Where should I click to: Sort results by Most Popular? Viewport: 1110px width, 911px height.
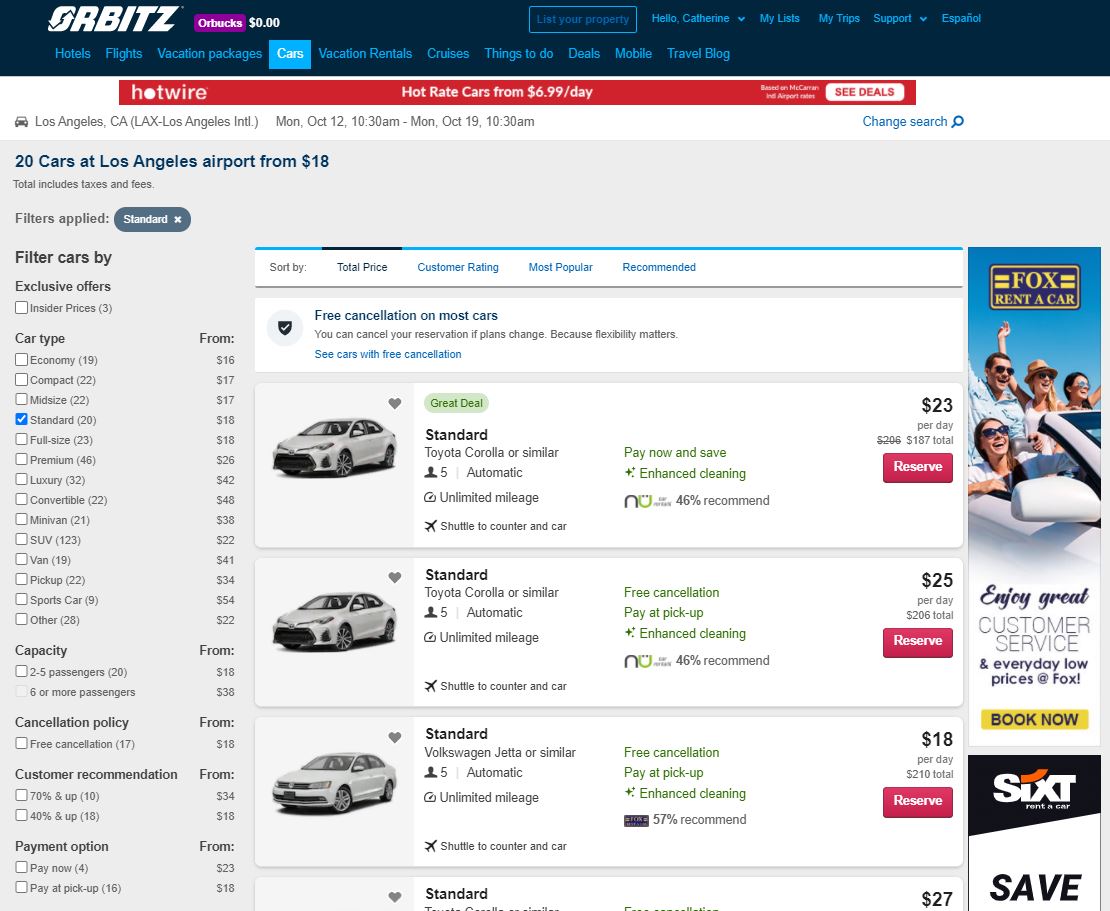click(x=561, y=268)
